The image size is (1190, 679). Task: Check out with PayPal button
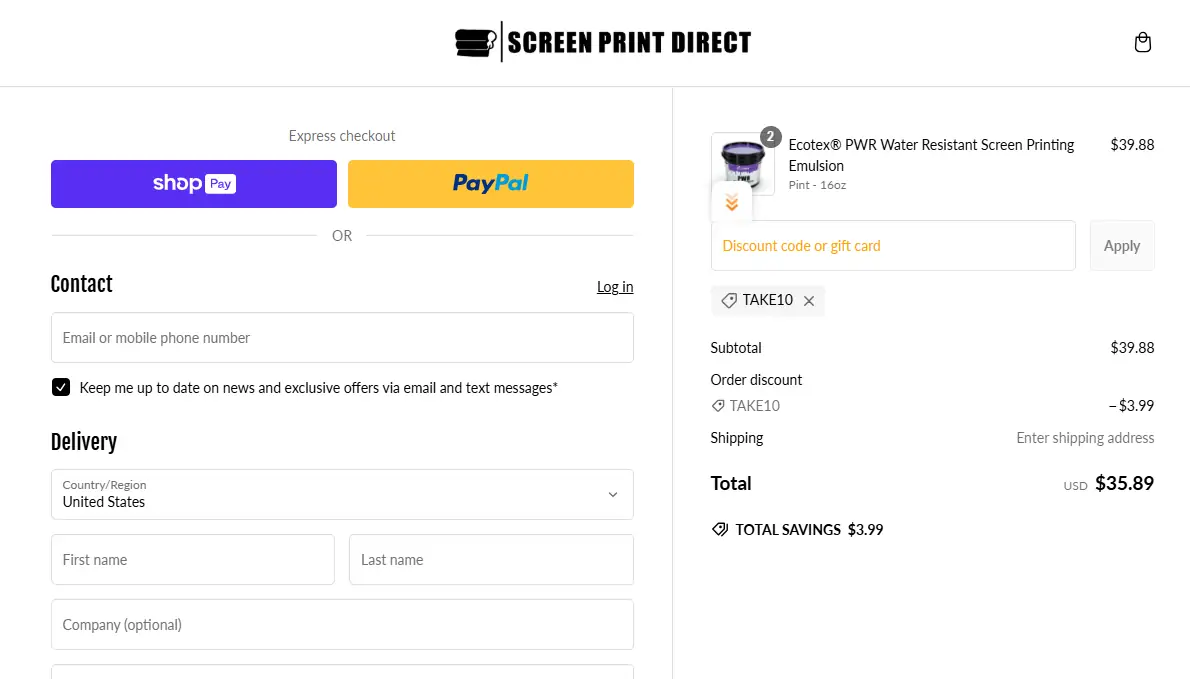[491, 184]
